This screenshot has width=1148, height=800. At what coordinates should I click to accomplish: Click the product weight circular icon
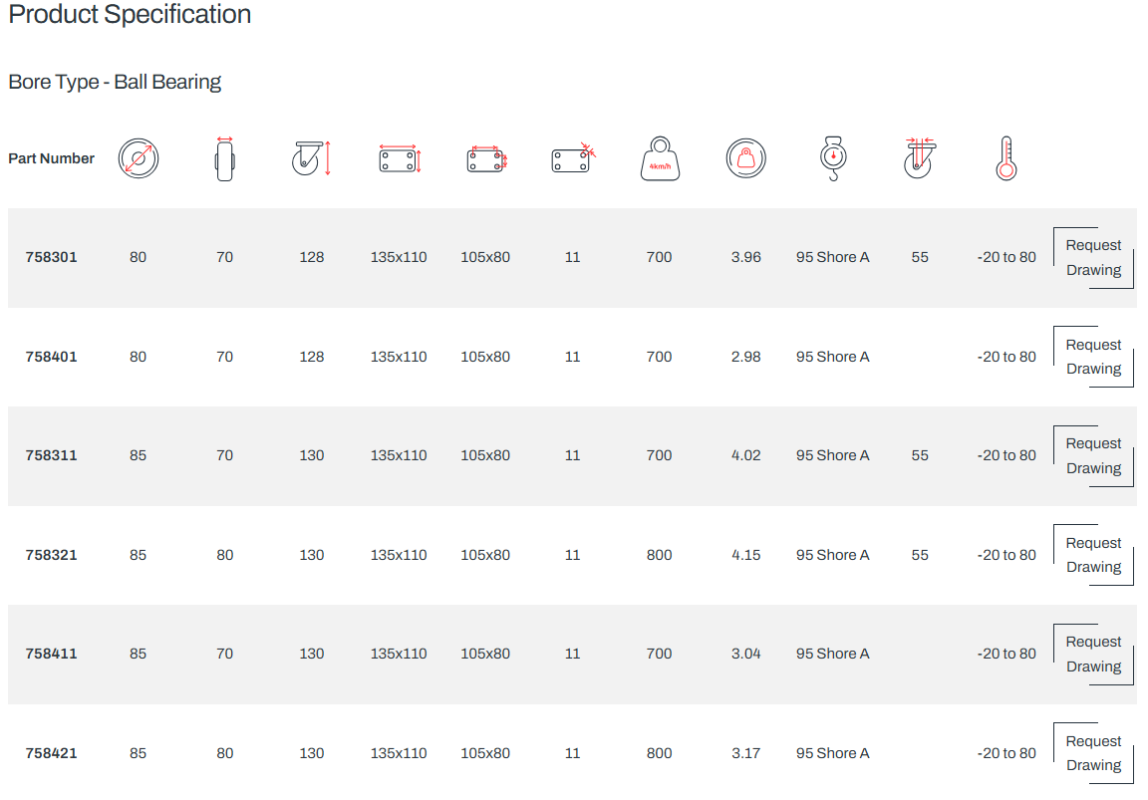[746, 158]
